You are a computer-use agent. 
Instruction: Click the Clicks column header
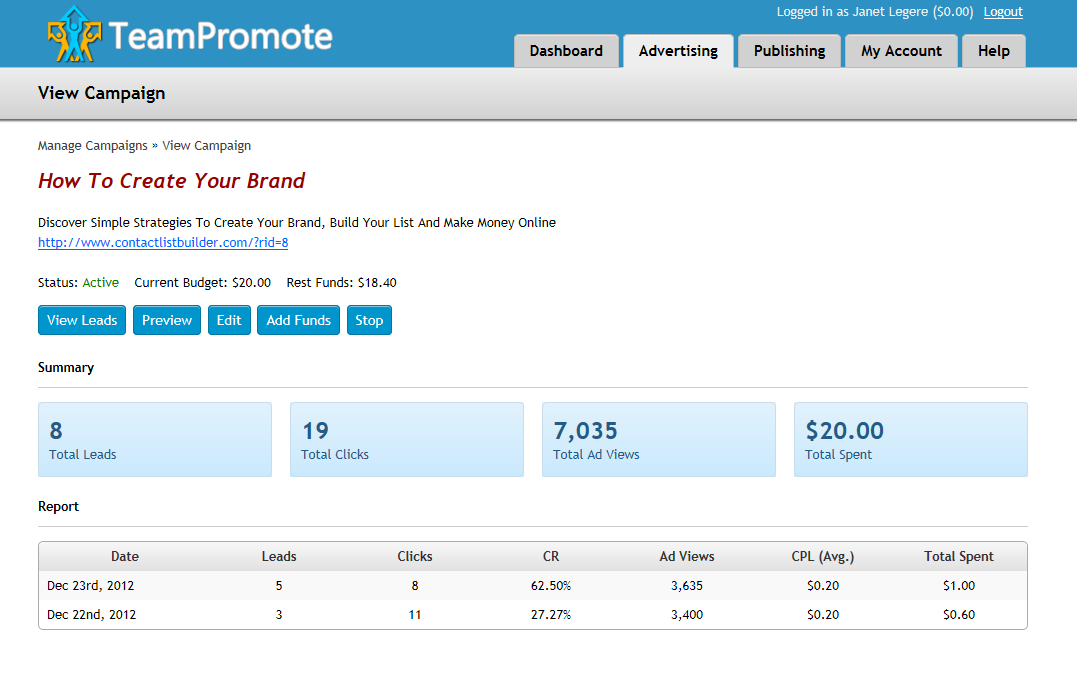415,556
